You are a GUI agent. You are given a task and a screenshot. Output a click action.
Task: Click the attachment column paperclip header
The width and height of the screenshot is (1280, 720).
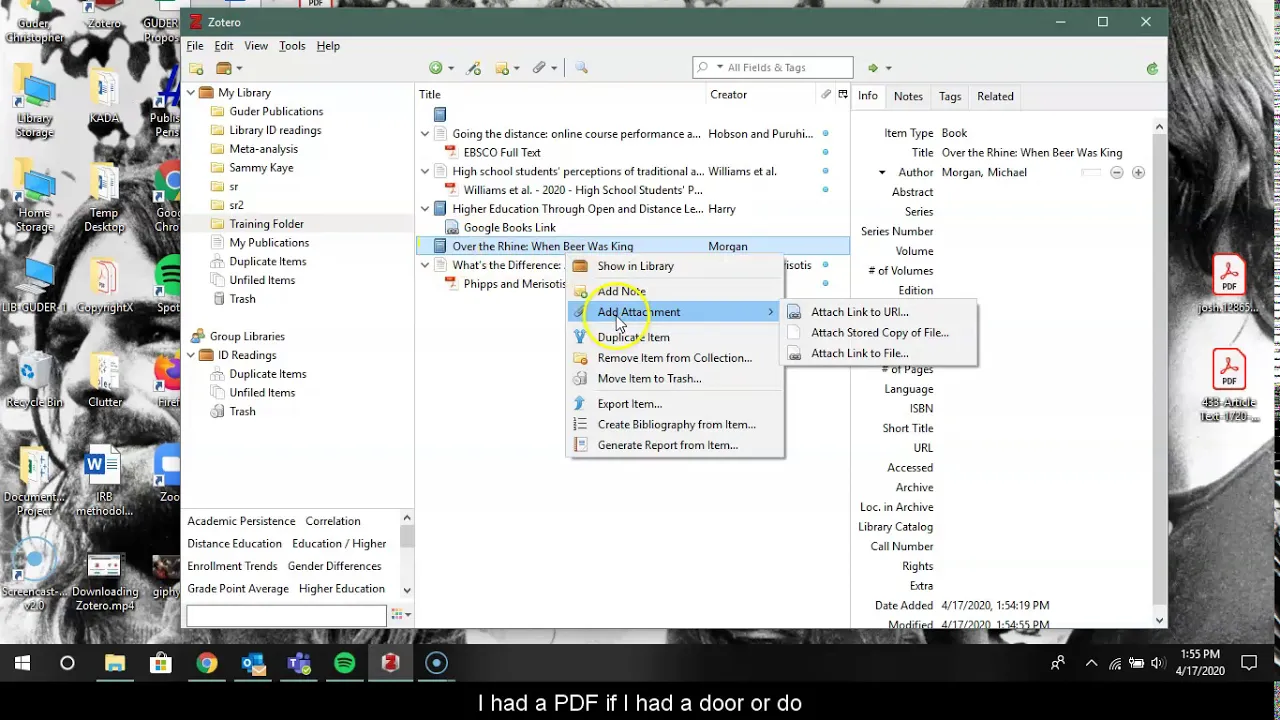pos(826,94)
